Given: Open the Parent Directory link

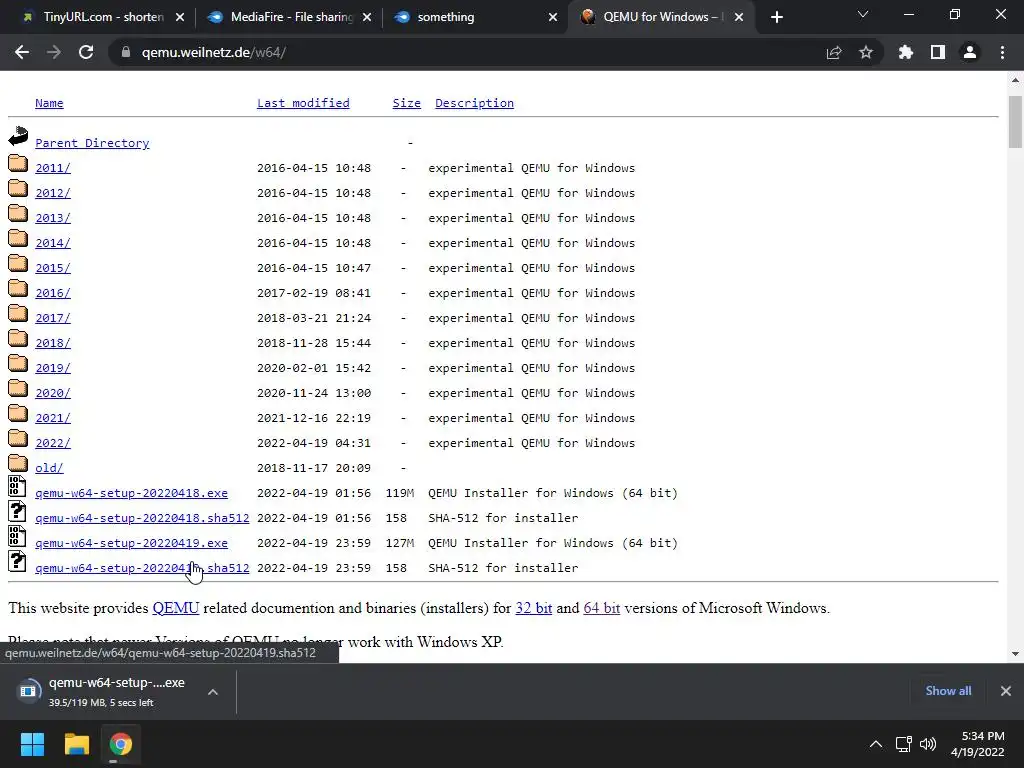Looking at the screenshot, I should click(x=92, y=143).
